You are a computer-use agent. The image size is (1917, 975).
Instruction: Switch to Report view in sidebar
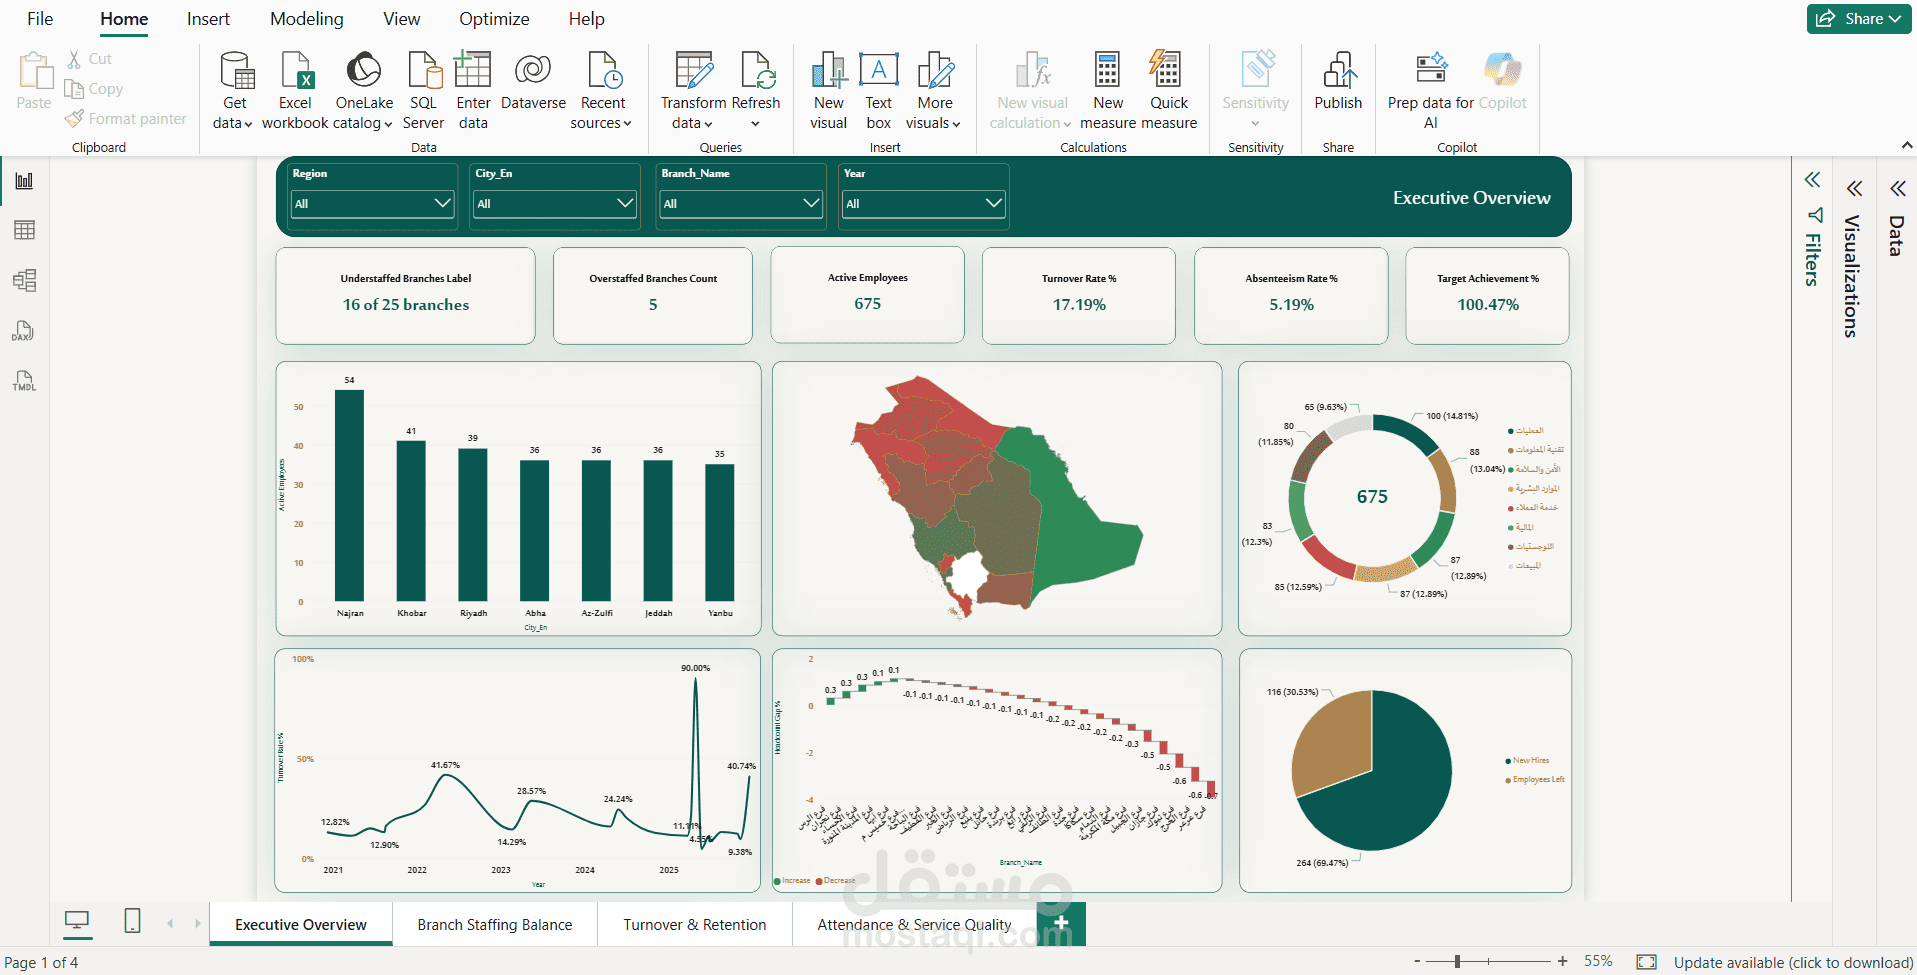coord(24,181)
